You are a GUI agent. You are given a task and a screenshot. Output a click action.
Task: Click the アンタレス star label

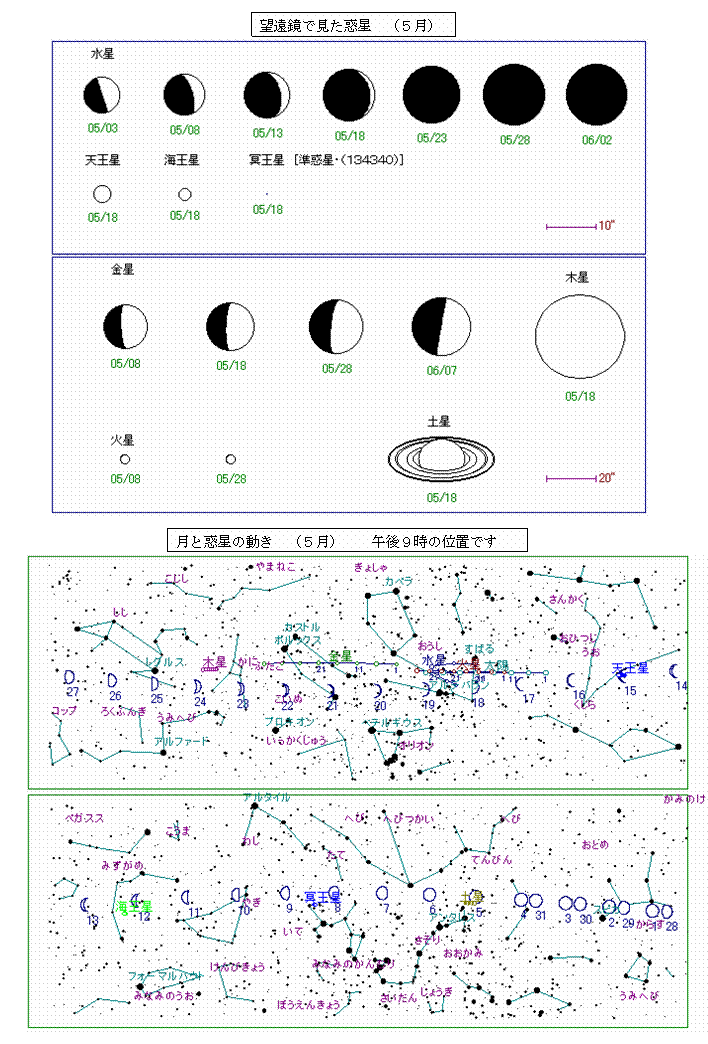pyautogui.click(x=452, y=917)
